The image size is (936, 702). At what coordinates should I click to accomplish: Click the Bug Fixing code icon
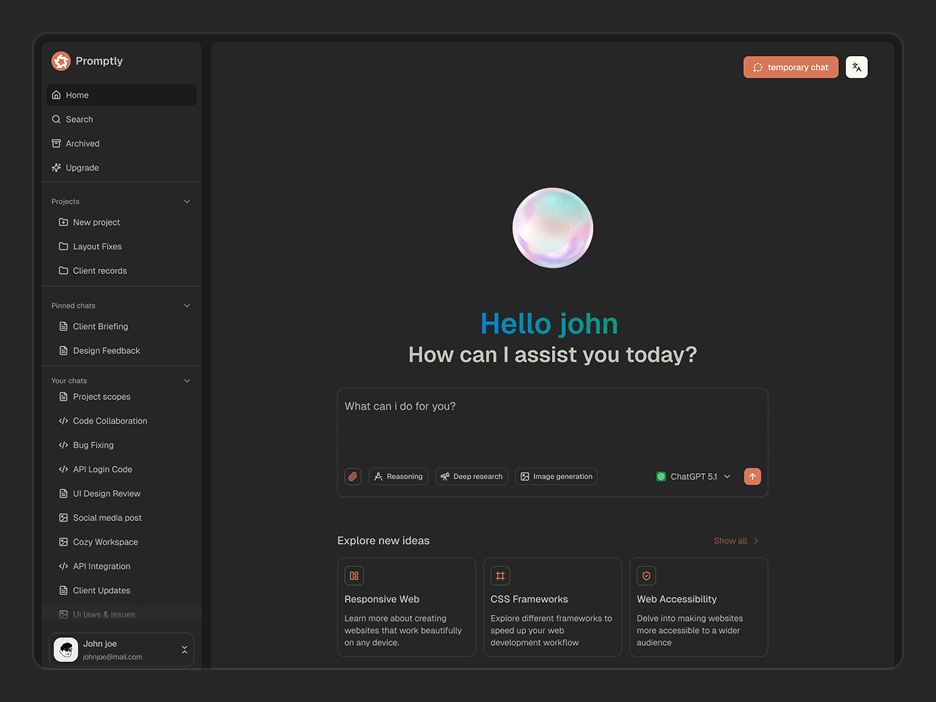tap(63, 445)
